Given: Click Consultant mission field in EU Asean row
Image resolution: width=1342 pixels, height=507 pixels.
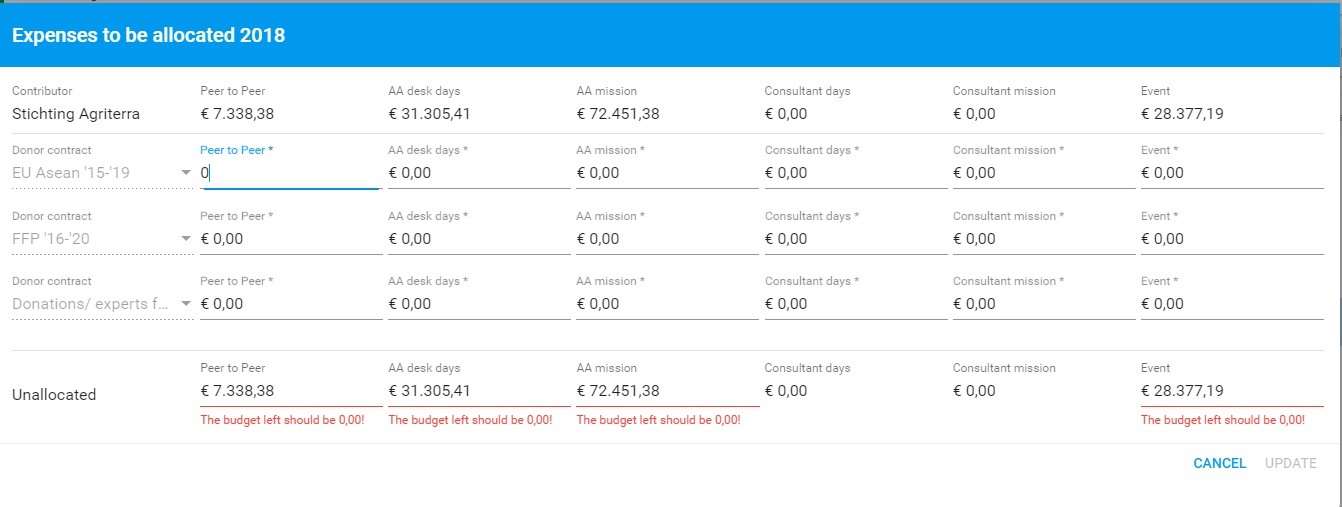Looking at the screenshot, I should [1043, 173].
